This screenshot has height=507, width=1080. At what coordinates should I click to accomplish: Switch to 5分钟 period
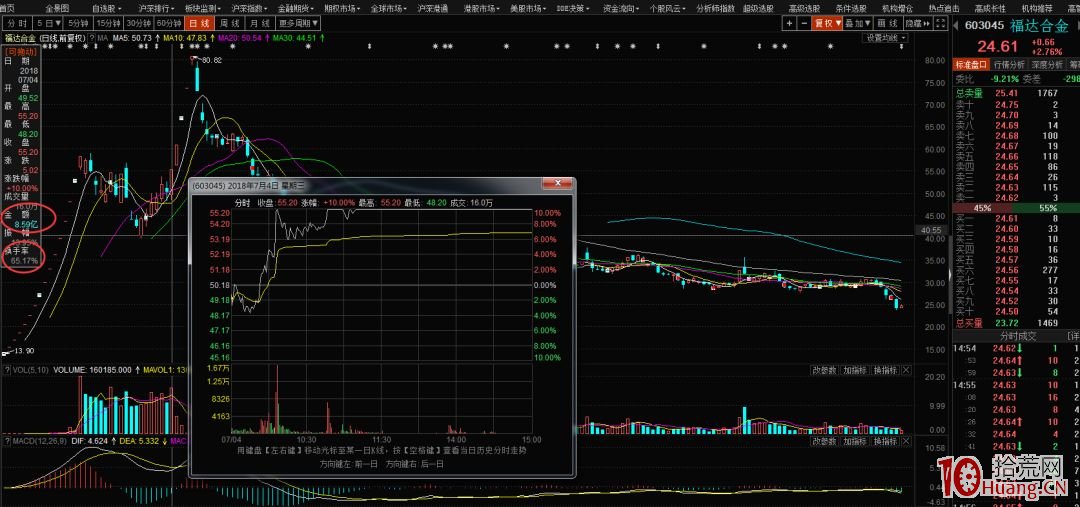click(79, 23)
